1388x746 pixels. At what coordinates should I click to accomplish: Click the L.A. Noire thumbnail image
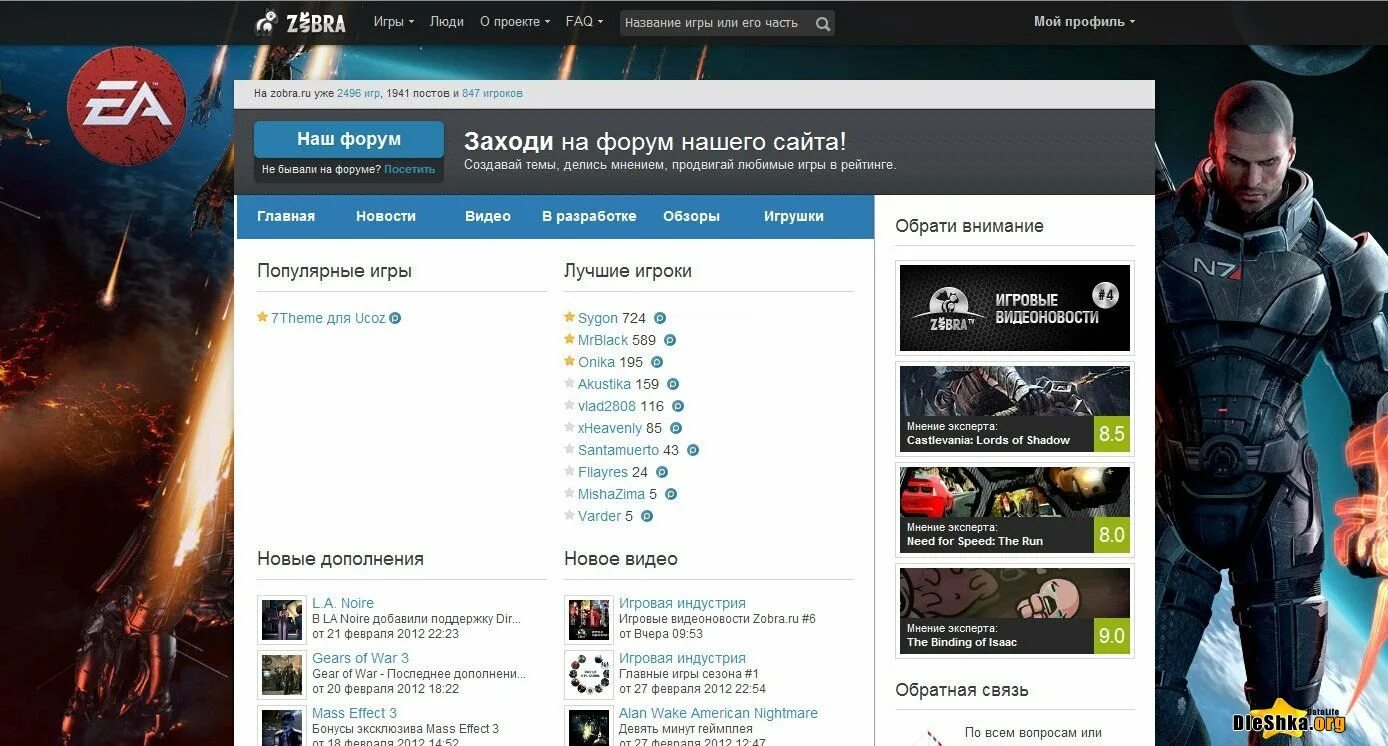tap(282, 620)
